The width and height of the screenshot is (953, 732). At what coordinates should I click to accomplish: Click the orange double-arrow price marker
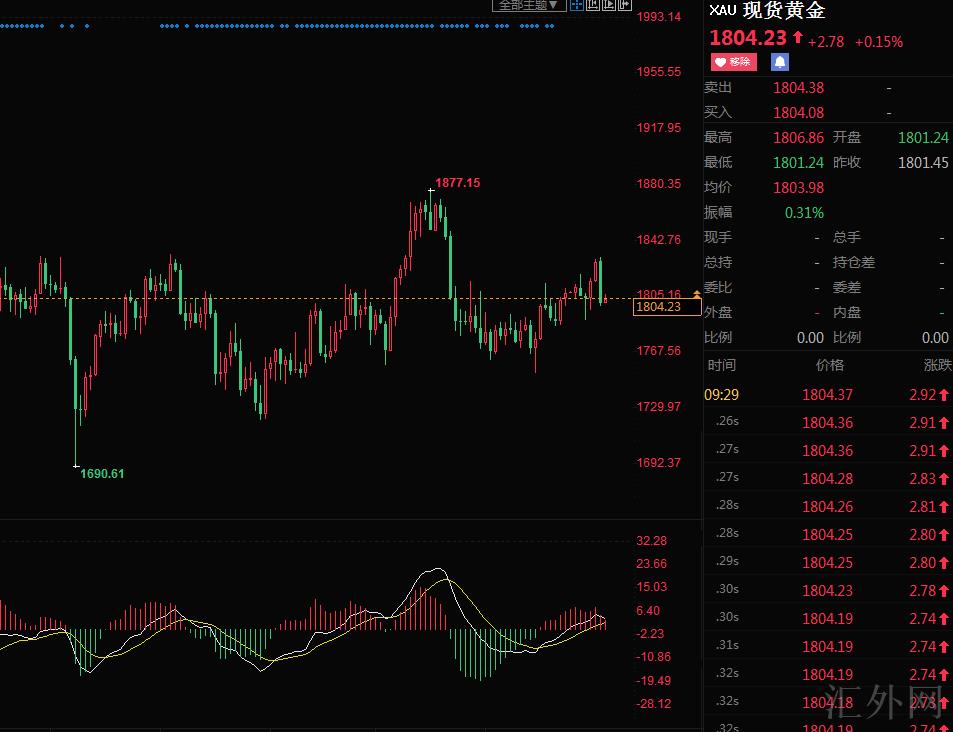coord(696,294)
